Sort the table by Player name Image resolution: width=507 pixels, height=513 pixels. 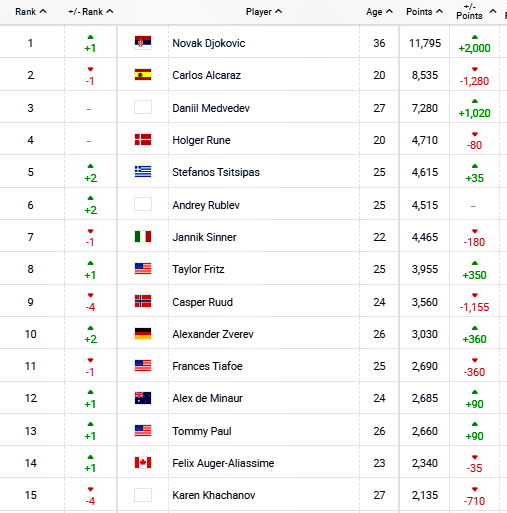click(x=264, y=12)
